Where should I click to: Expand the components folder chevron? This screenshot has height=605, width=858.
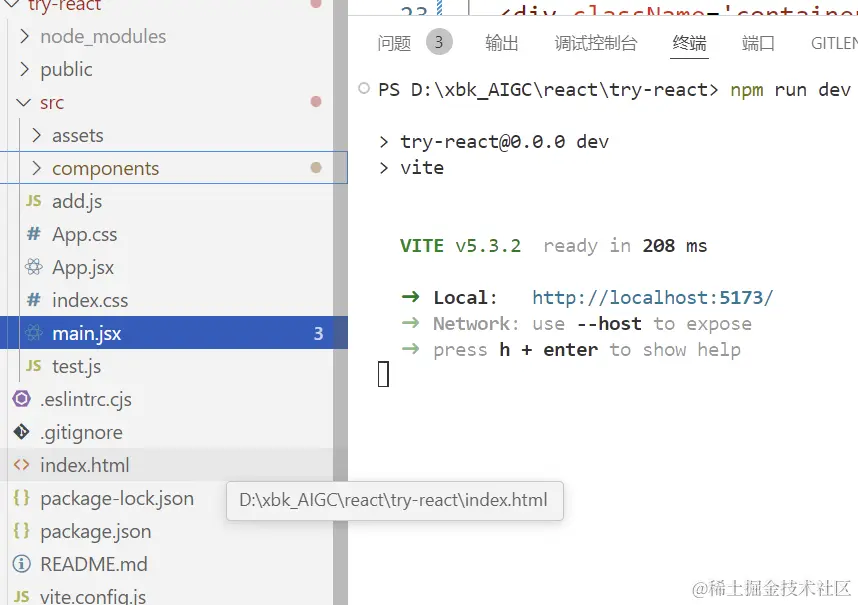36,168
